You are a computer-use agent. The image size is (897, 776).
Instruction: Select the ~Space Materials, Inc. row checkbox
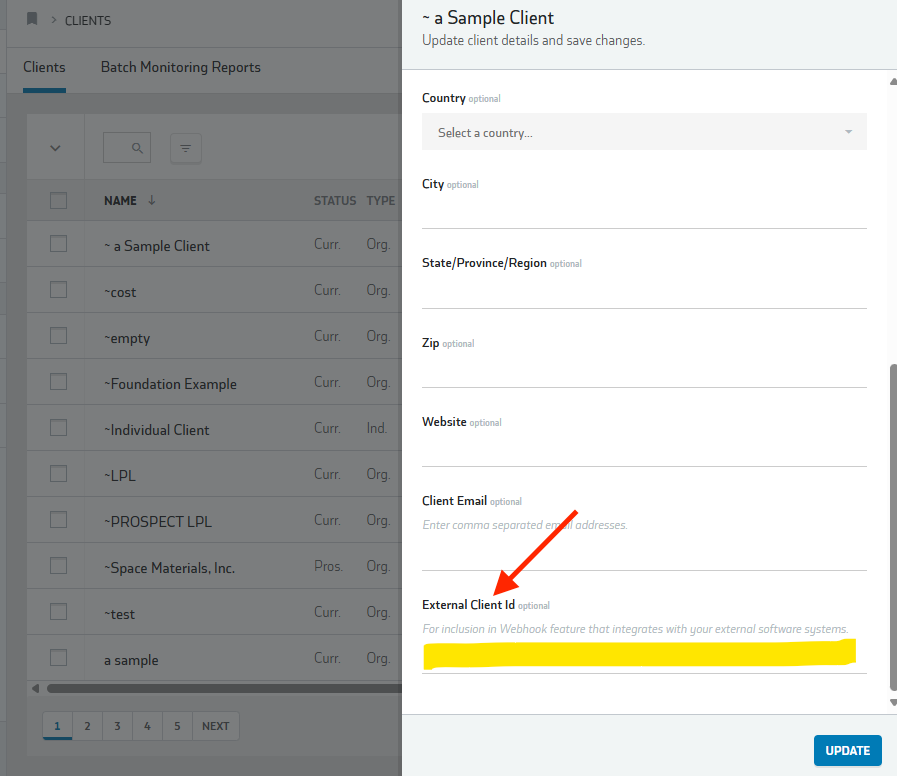58,566
